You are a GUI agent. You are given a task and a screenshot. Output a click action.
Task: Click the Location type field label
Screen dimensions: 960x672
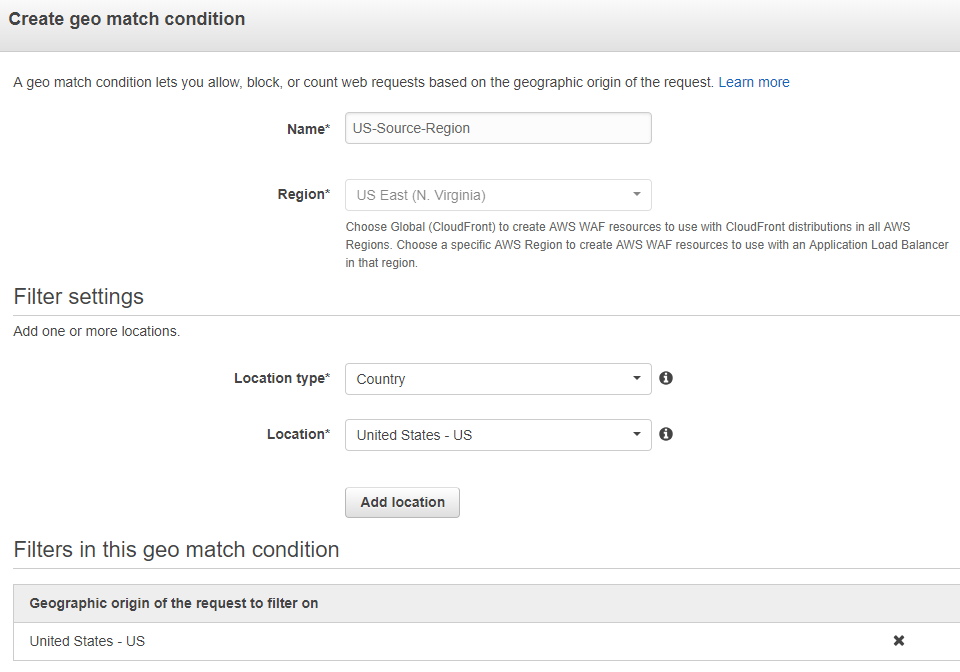281,379
